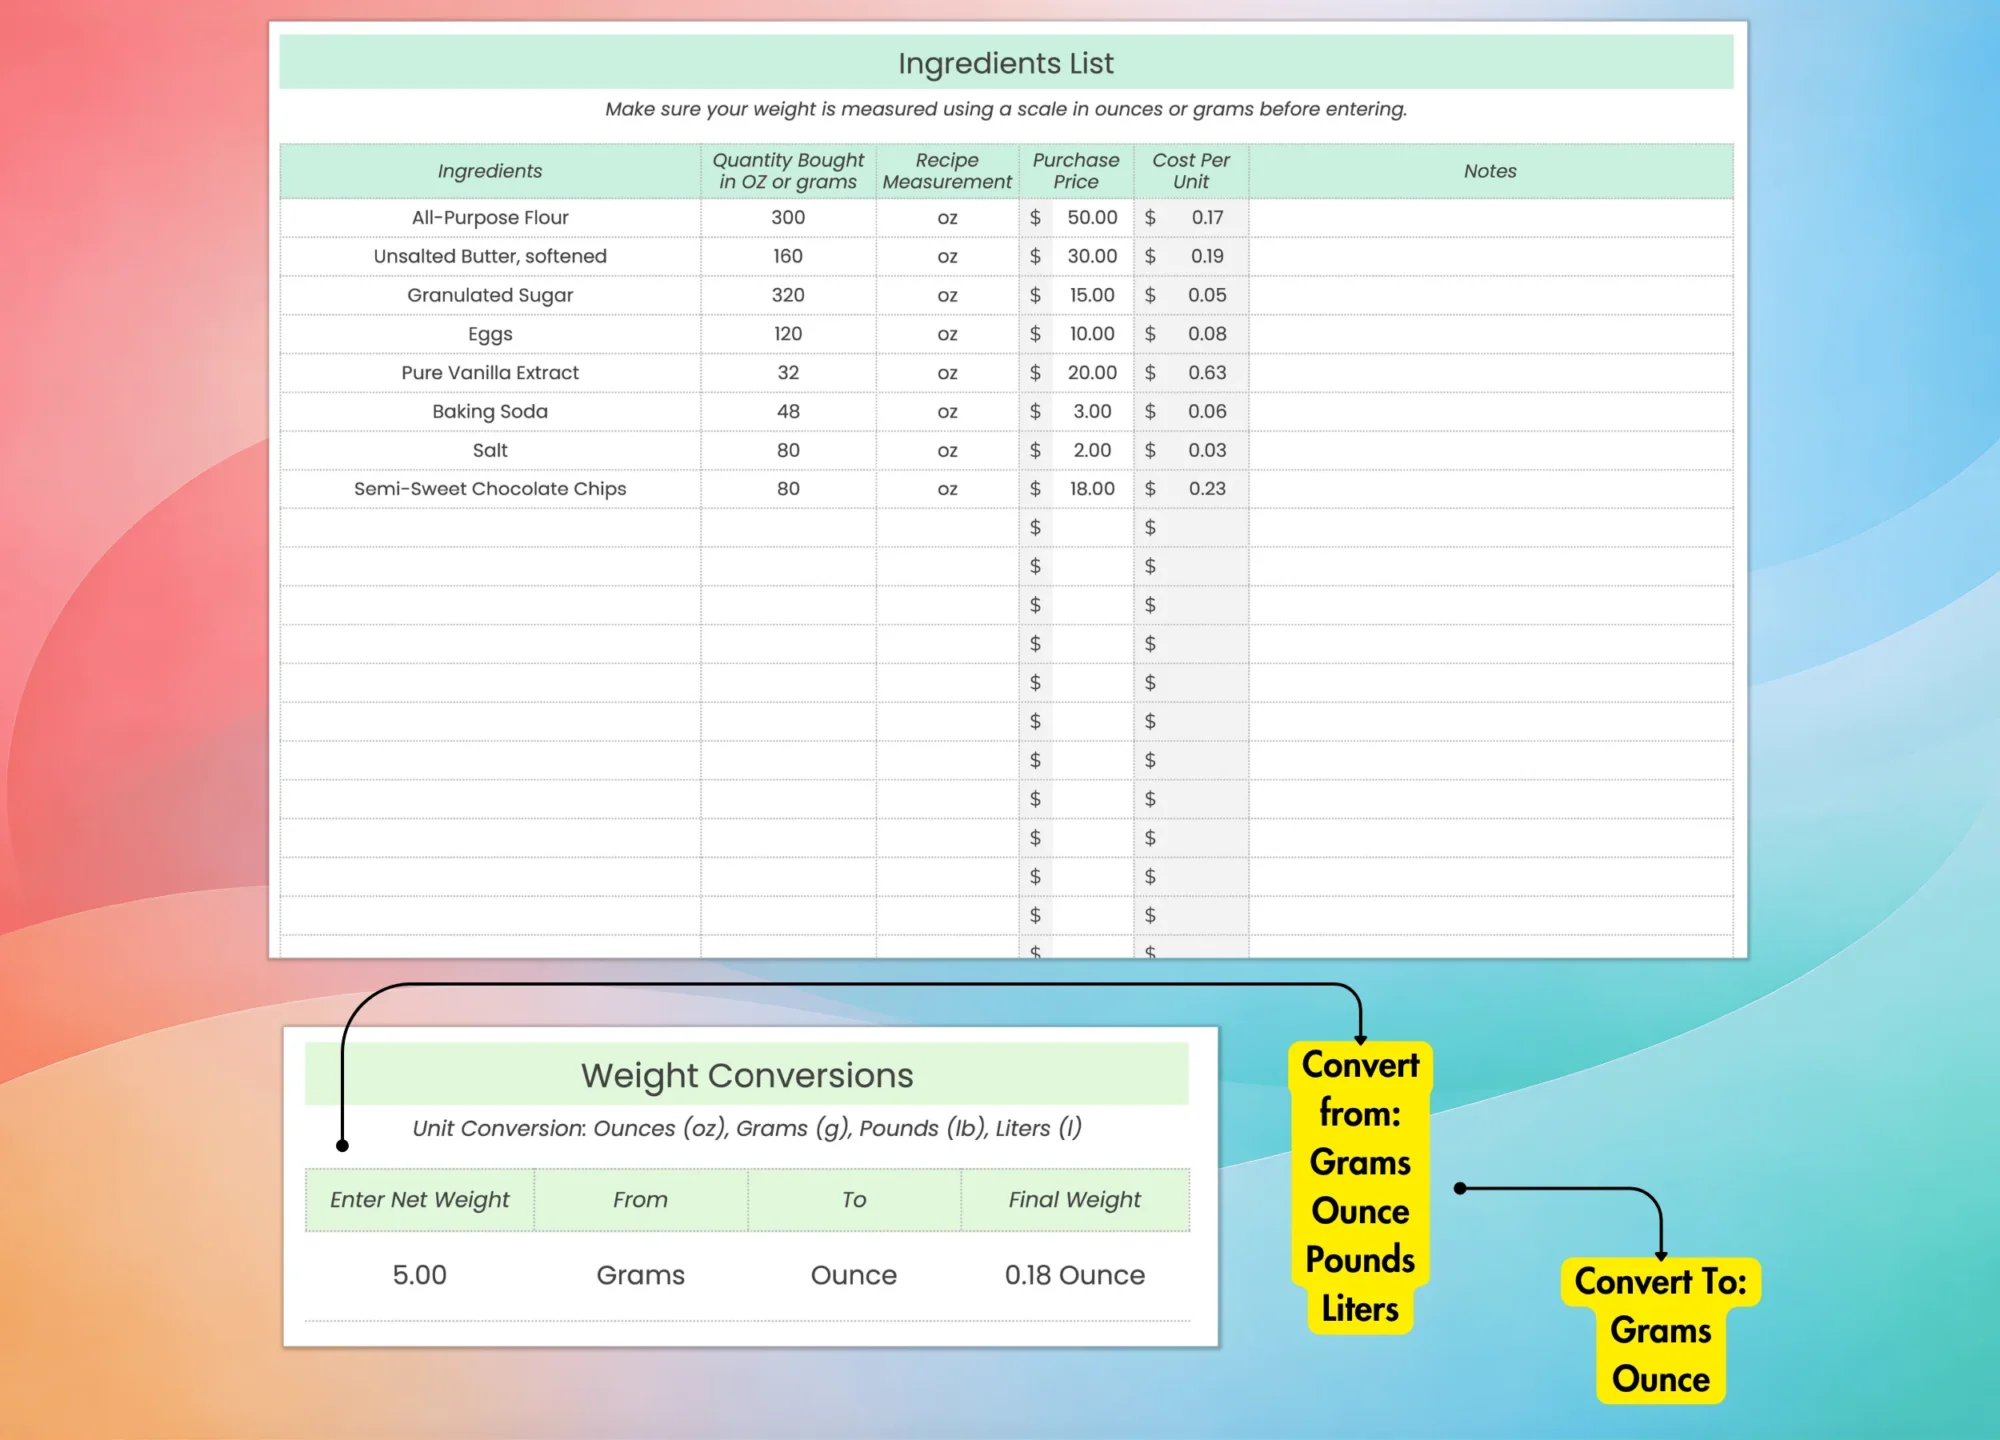The image size is (2000, 1440).
Task: Select the Purchase Price column header
Action: pos(1076,171)
